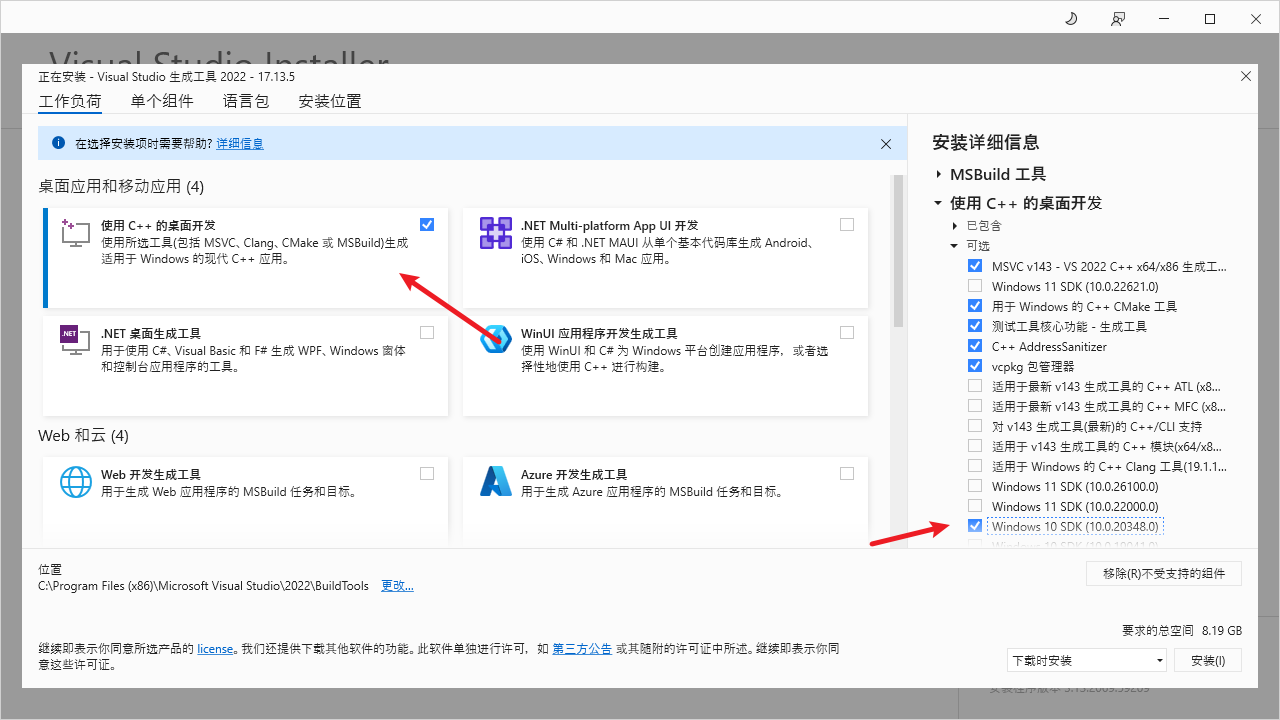The width and height of the screenshot is (1280, 720).
Task: Open the feedback icon in title bar
Action: click(1118, 18)
